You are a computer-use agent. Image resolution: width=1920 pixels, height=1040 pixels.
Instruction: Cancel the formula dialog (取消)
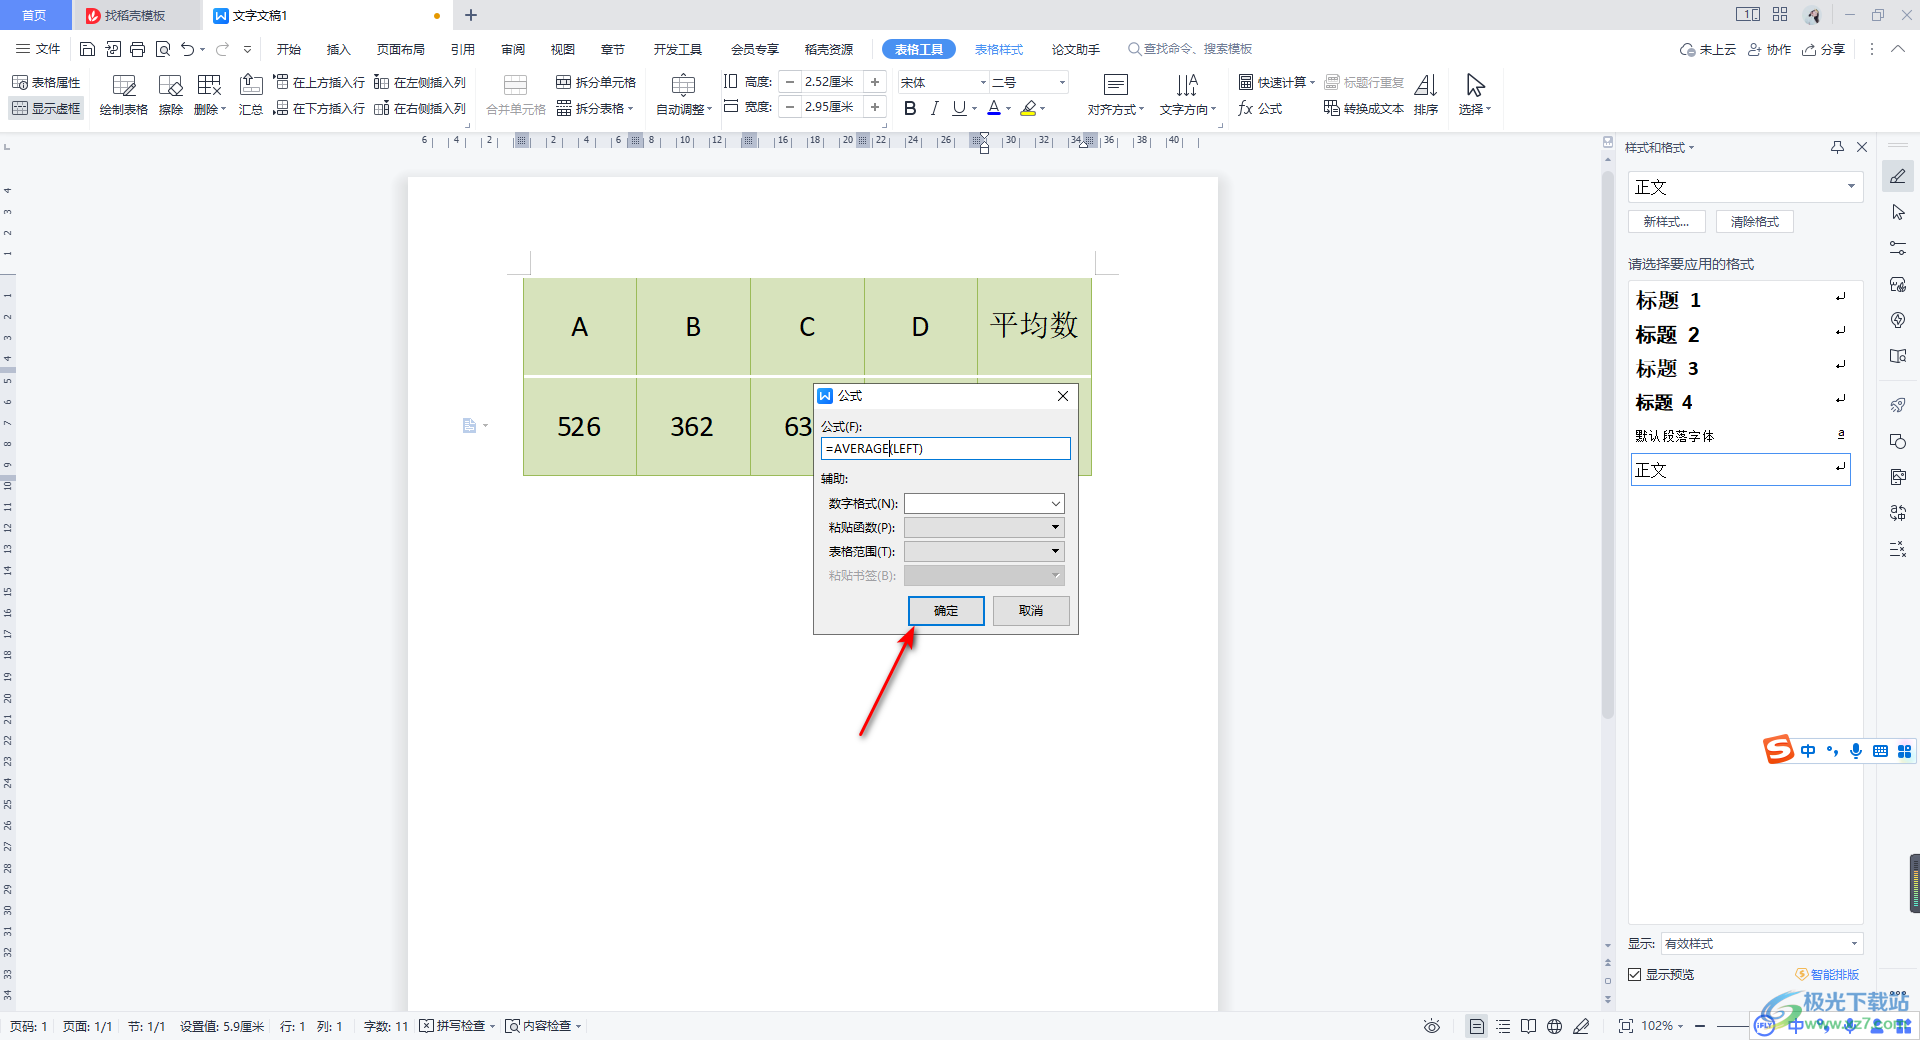[x=1031, y=610]
